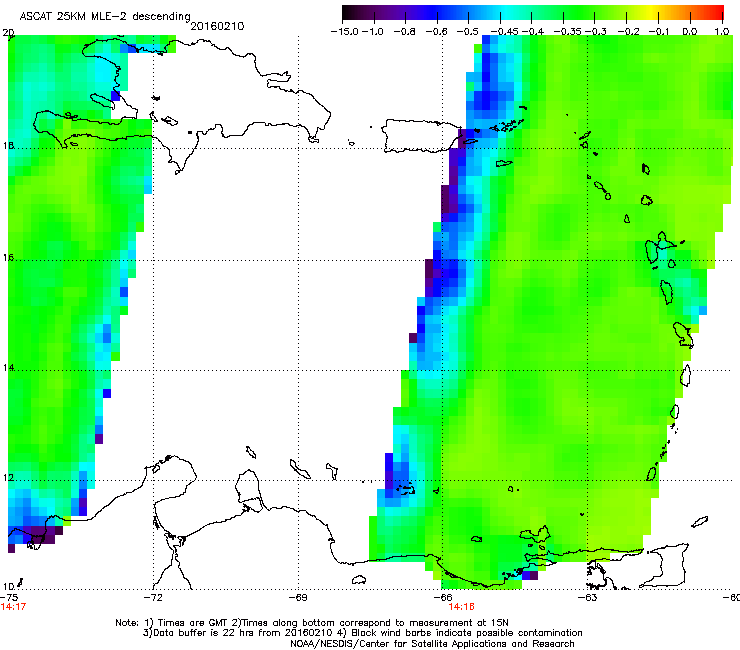The image size is (740, 650).
Task: Click the '-15.0' color scale label
Action: point(345,32)
